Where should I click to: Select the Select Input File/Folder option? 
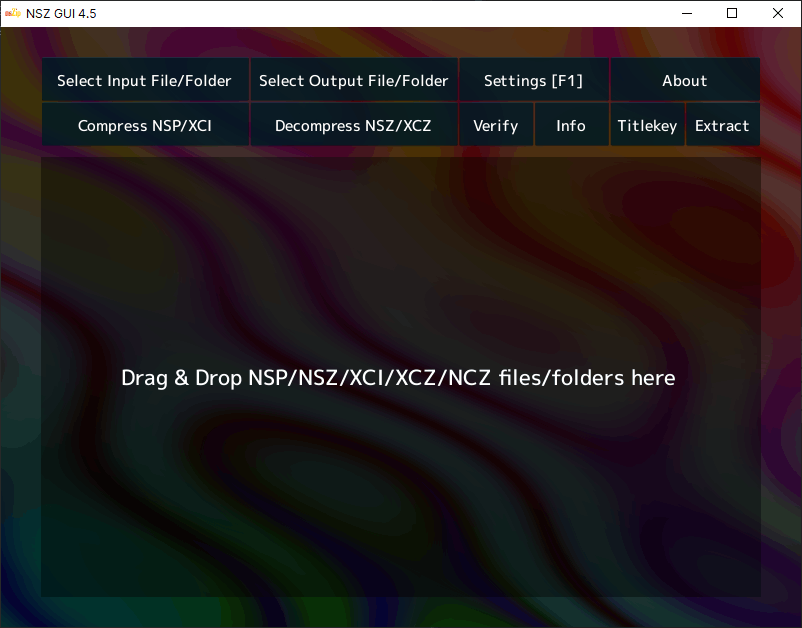click(145, 80)
